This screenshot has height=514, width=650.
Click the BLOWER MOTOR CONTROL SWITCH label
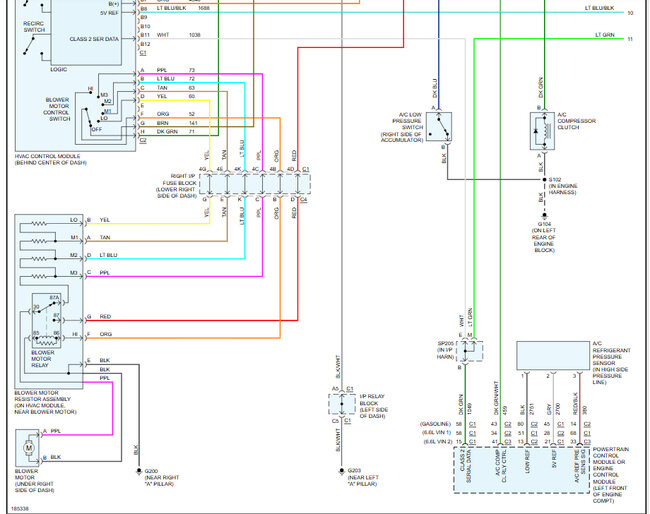57,109
